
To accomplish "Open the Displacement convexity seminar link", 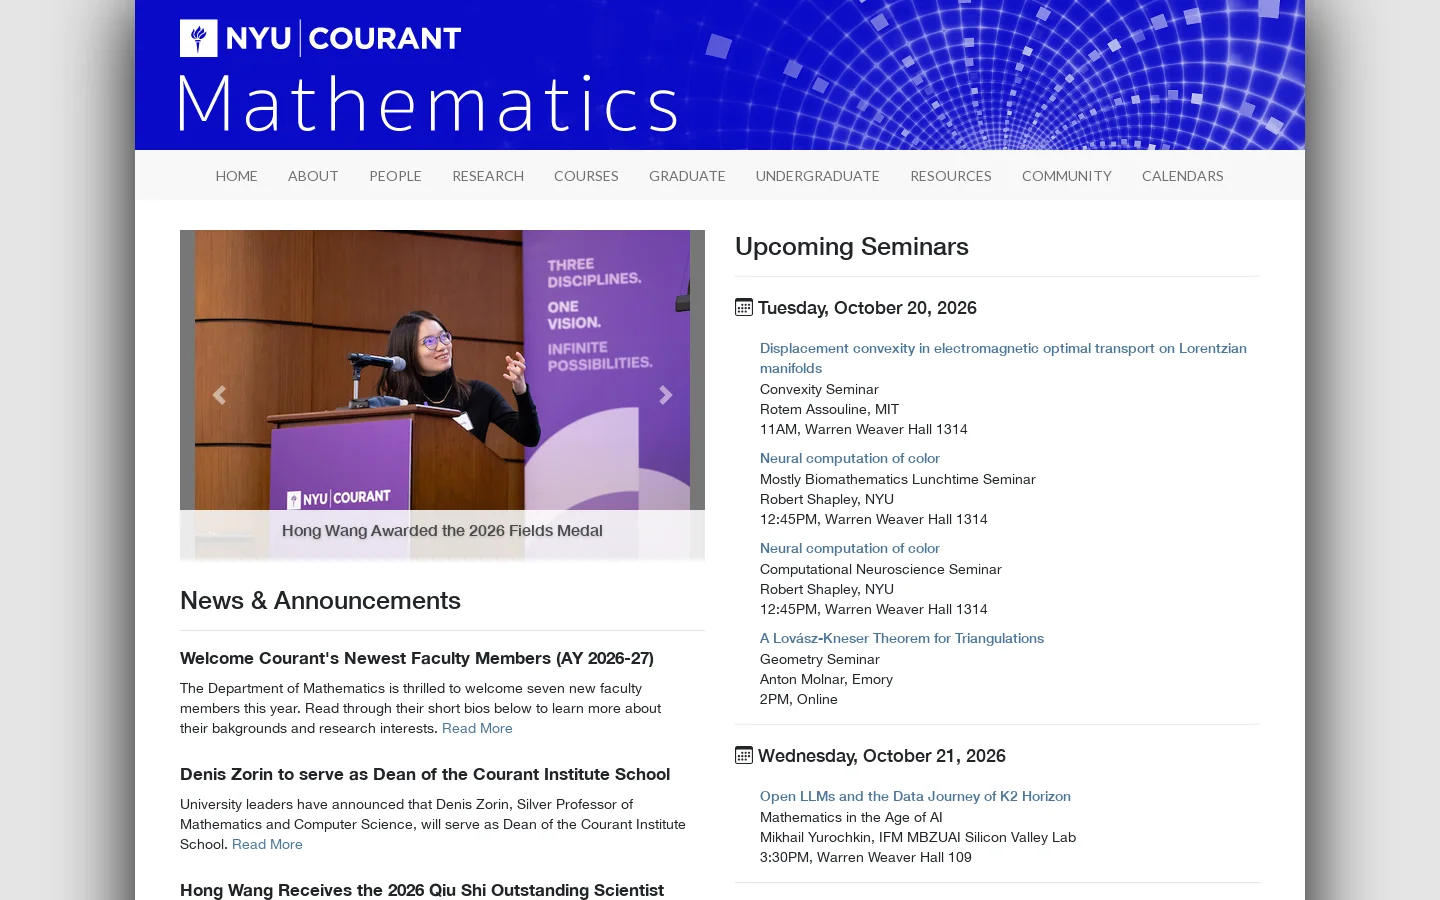I will click(x=1003, y=358).
